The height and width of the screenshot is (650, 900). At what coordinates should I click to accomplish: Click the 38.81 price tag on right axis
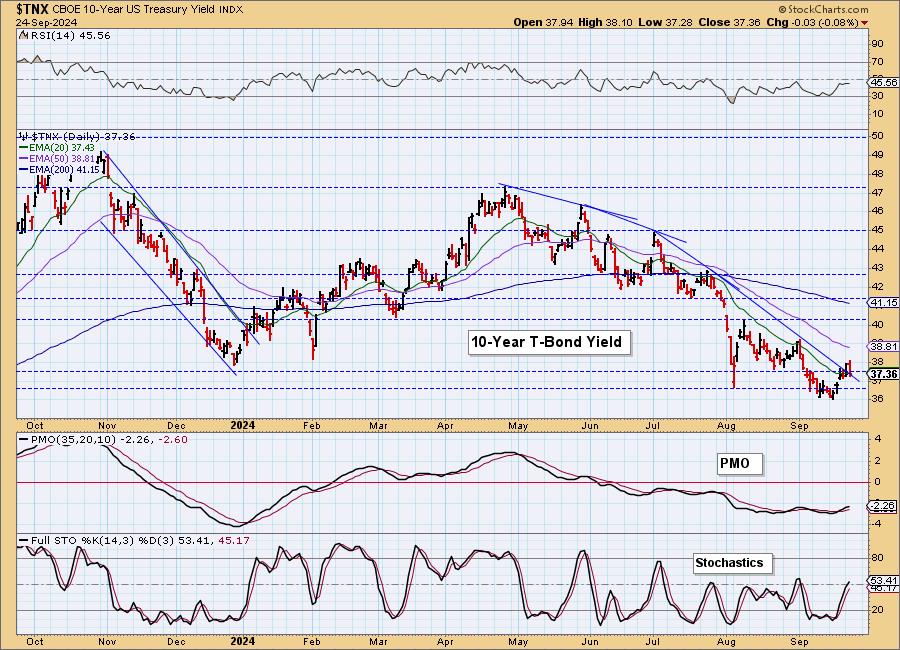coord(884,347)
